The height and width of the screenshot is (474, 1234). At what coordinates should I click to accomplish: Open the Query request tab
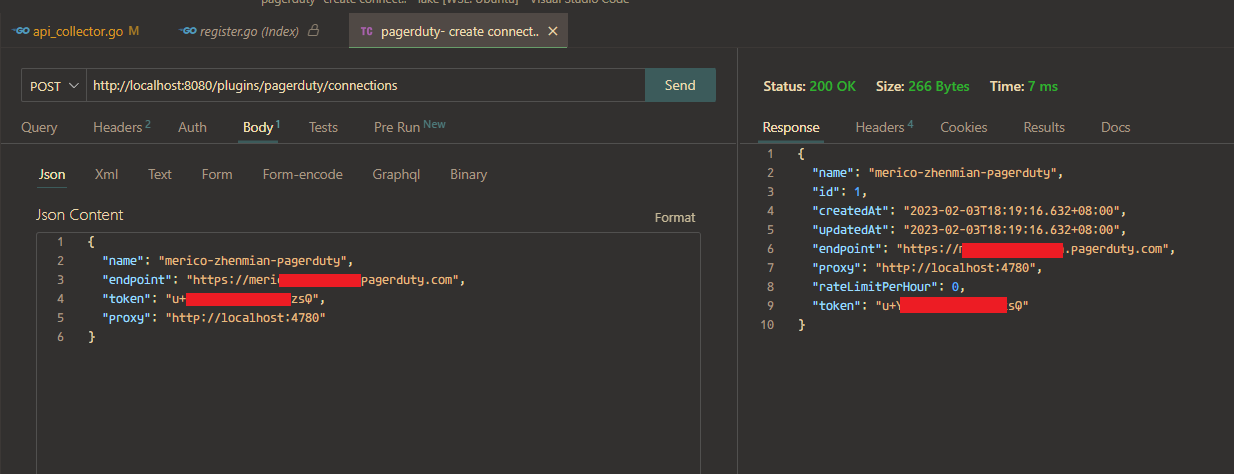pyautogui.click(x=39, y=127)
